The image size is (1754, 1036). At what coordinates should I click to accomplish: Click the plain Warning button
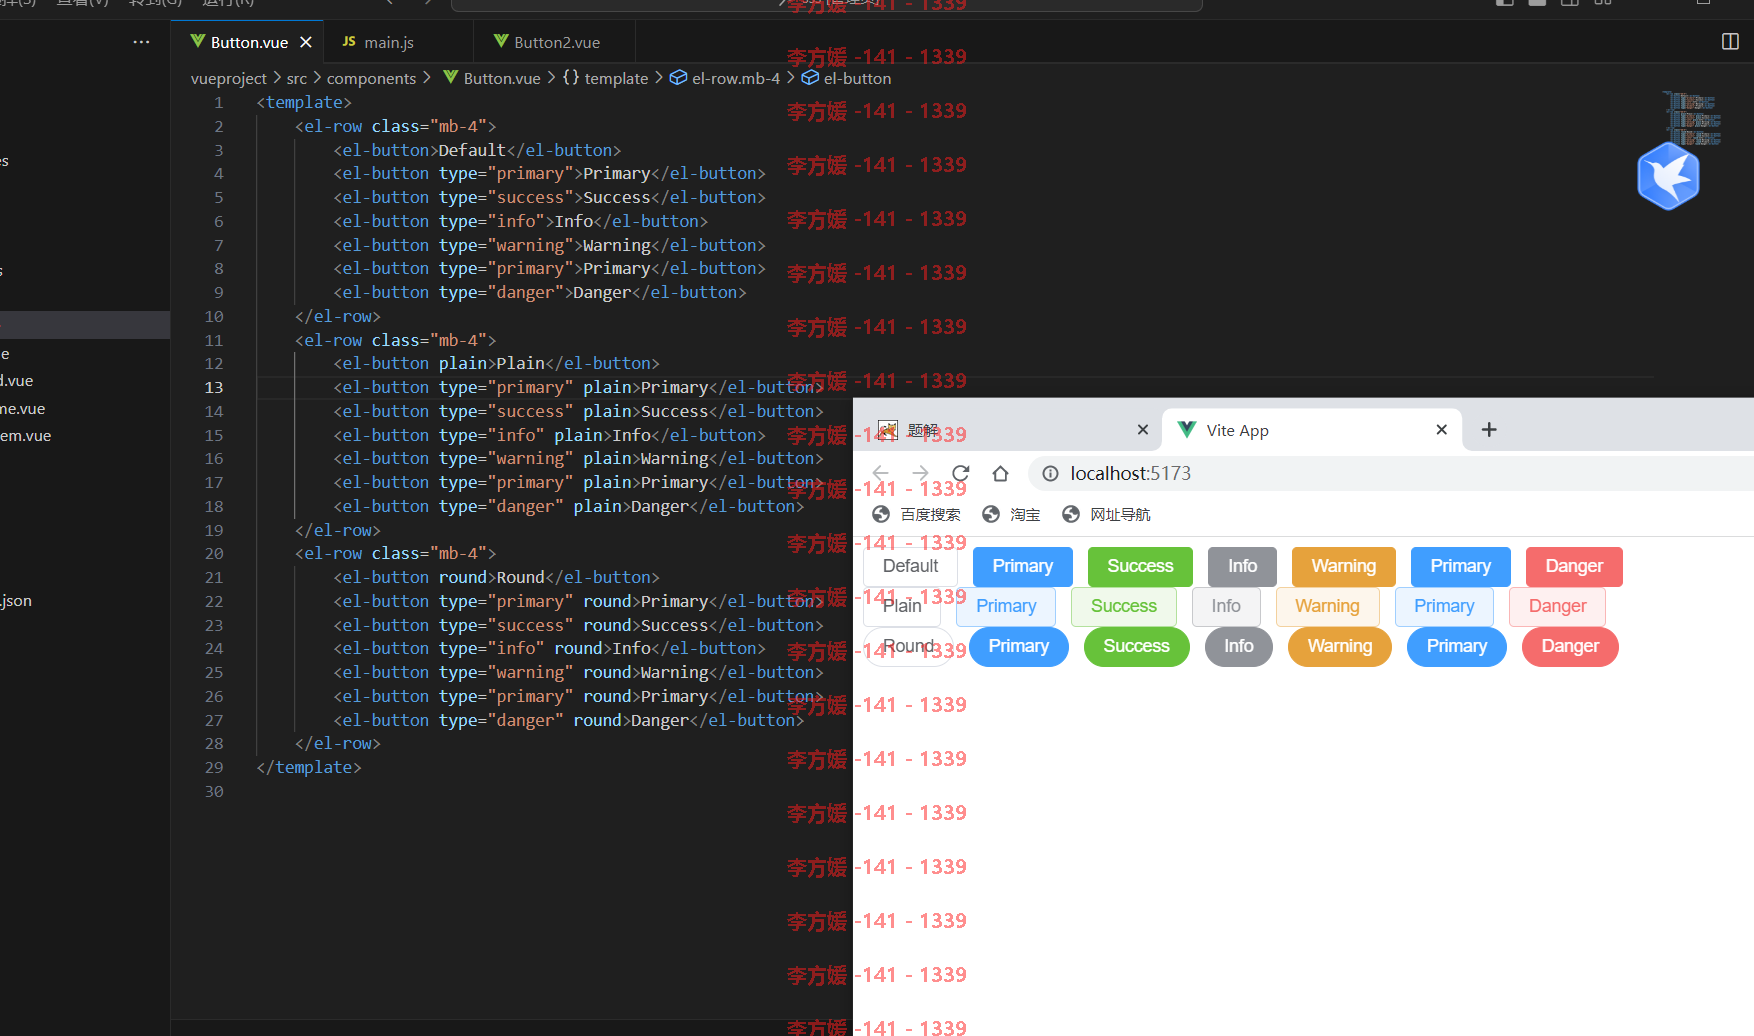point(1327,606)
